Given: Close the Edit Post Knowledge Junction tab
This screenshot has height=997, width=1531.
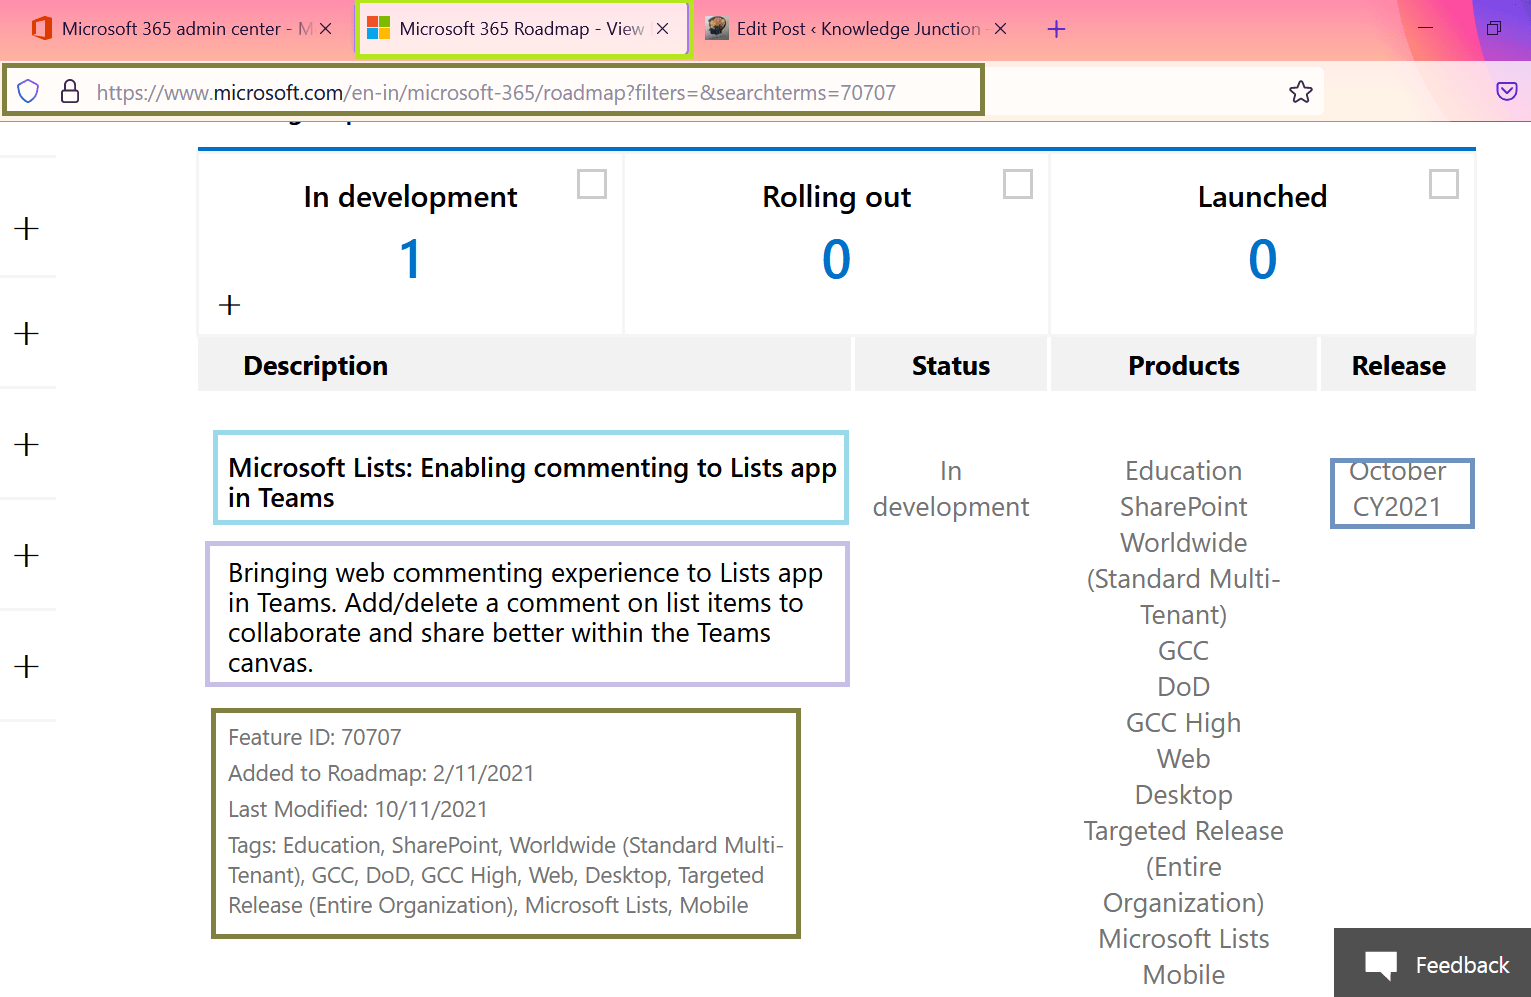Looking at the screenshot, I should tap(1001, 29).
